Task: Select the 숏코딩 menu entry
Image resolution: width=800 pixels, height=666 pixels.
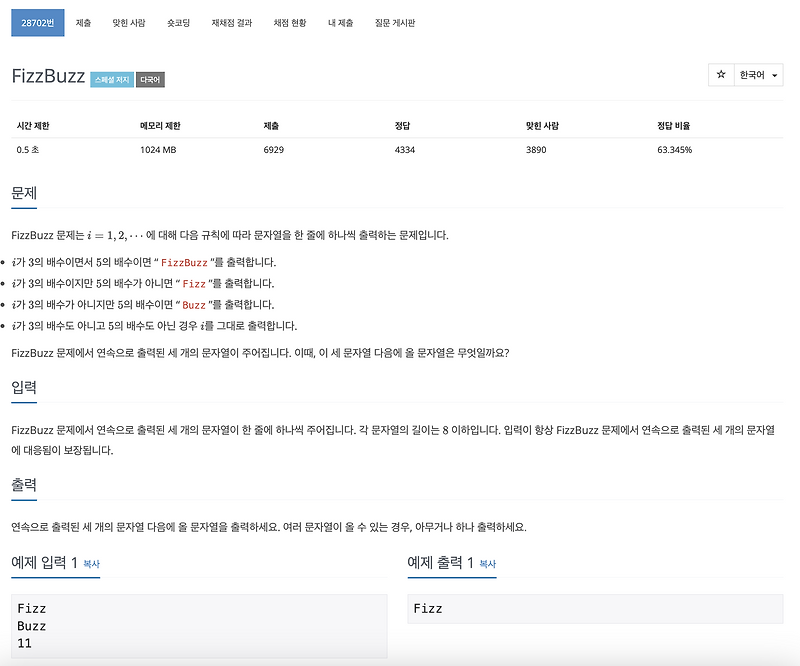Action: [x=180, y=21]
